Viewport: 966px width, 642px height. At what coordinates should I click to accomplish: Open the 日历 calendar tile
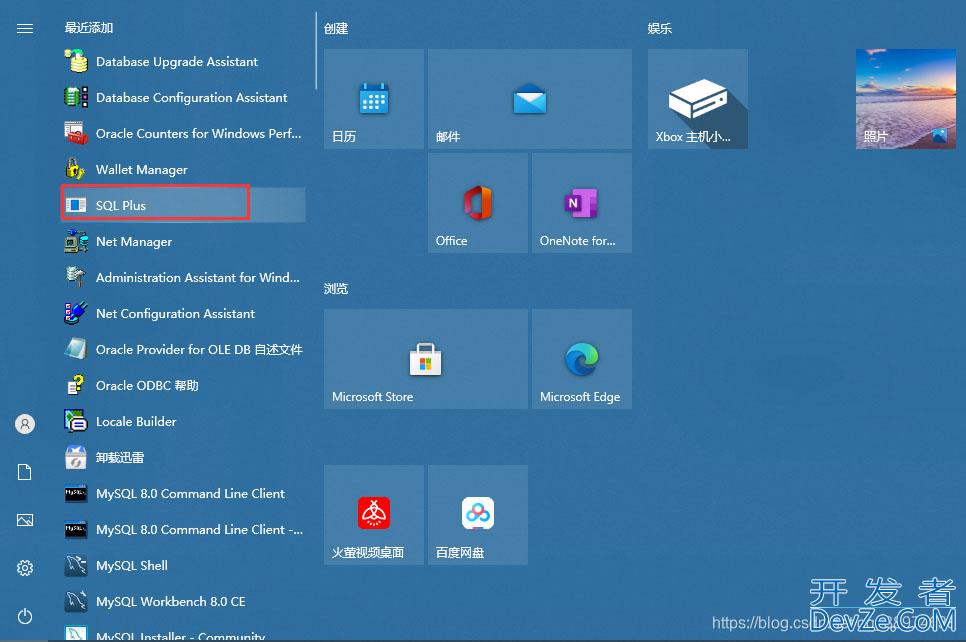pyautogui.click(x=374, y=99)
